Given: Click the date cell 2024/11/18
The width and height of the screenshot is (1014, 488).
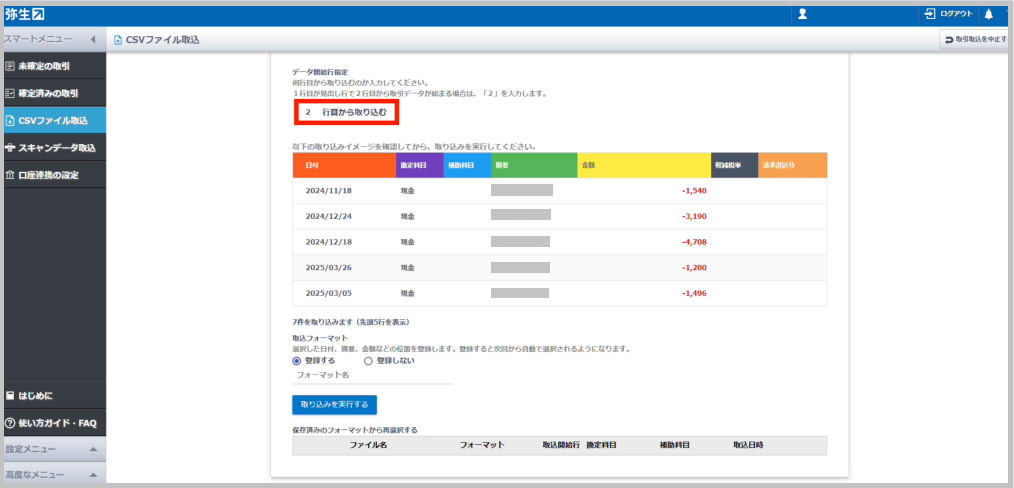Looking at the screenshot, I should (329, 191).
